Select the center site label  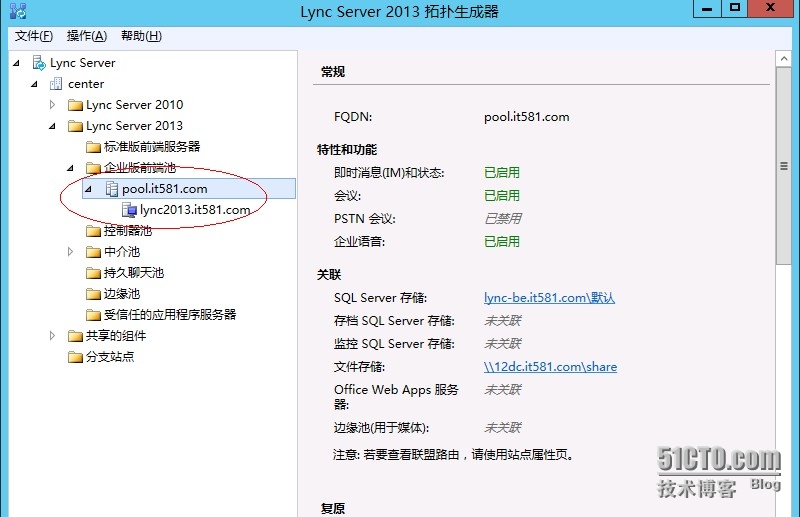86,84
